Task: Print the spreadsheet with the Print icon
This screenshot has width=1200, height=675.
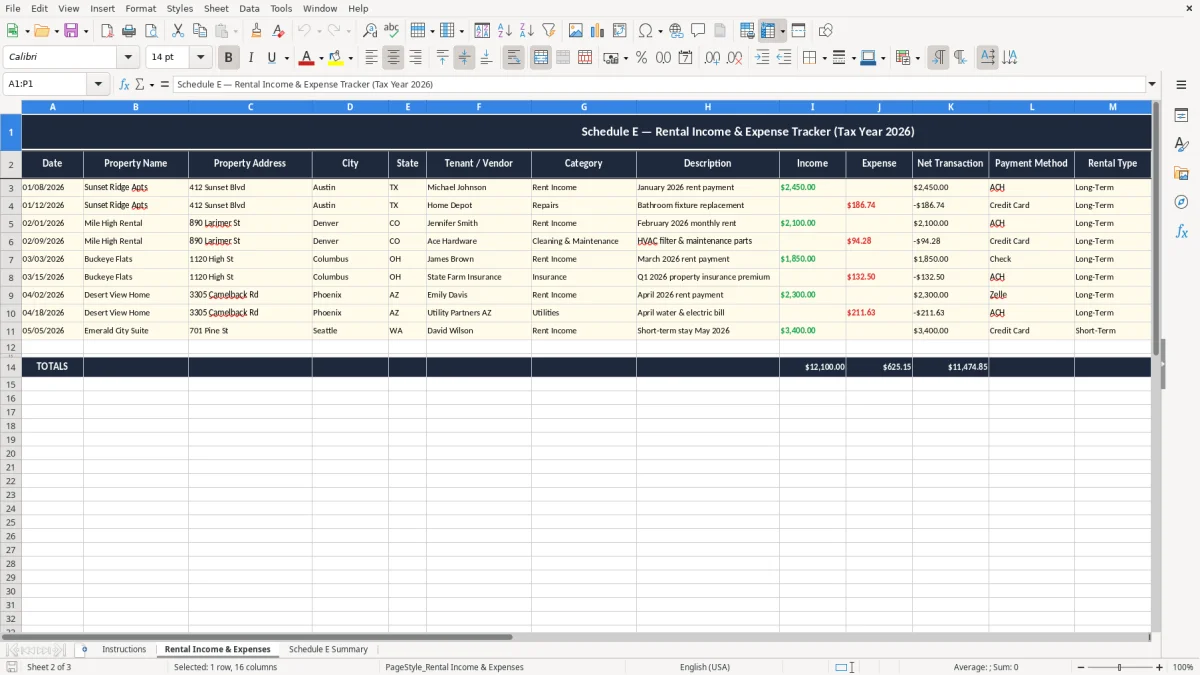Action: [129, 31]
